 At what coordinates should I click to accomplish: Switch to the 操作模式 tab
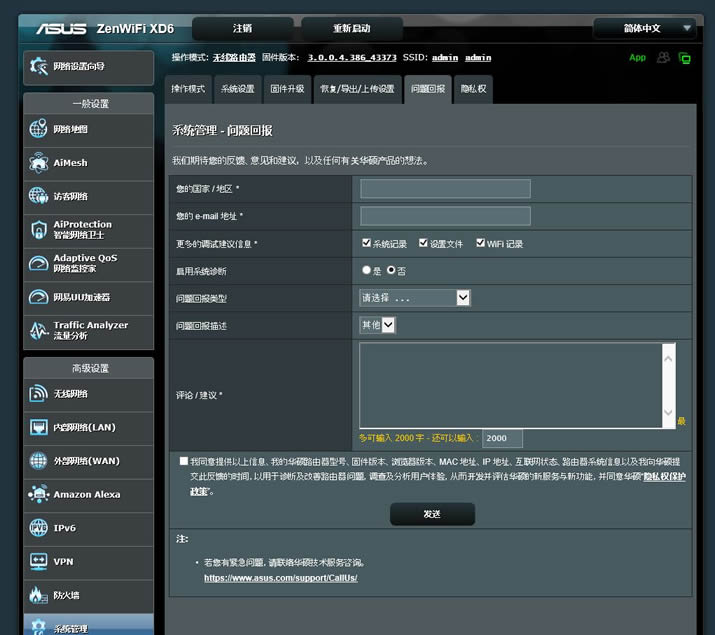[188, 89]
